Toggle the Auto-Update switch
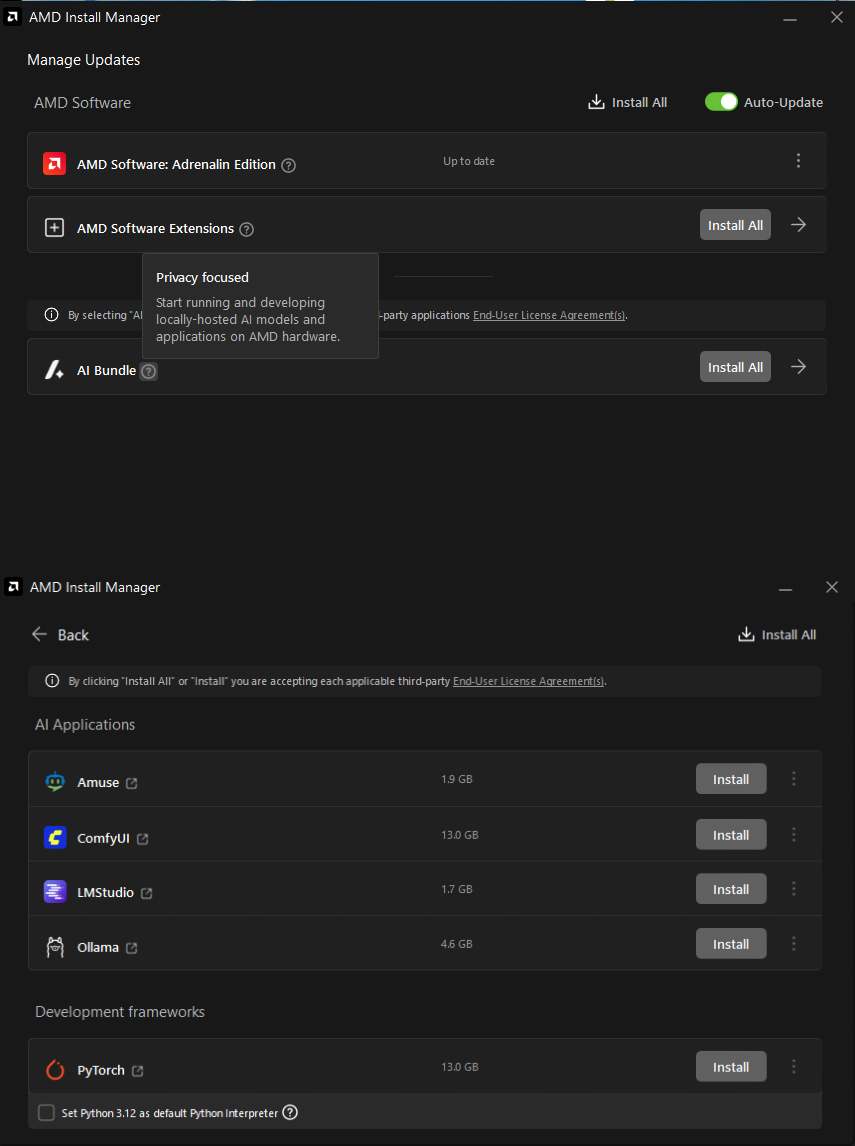This screenshot has width=855, height=1146. [x=721, y=102]
